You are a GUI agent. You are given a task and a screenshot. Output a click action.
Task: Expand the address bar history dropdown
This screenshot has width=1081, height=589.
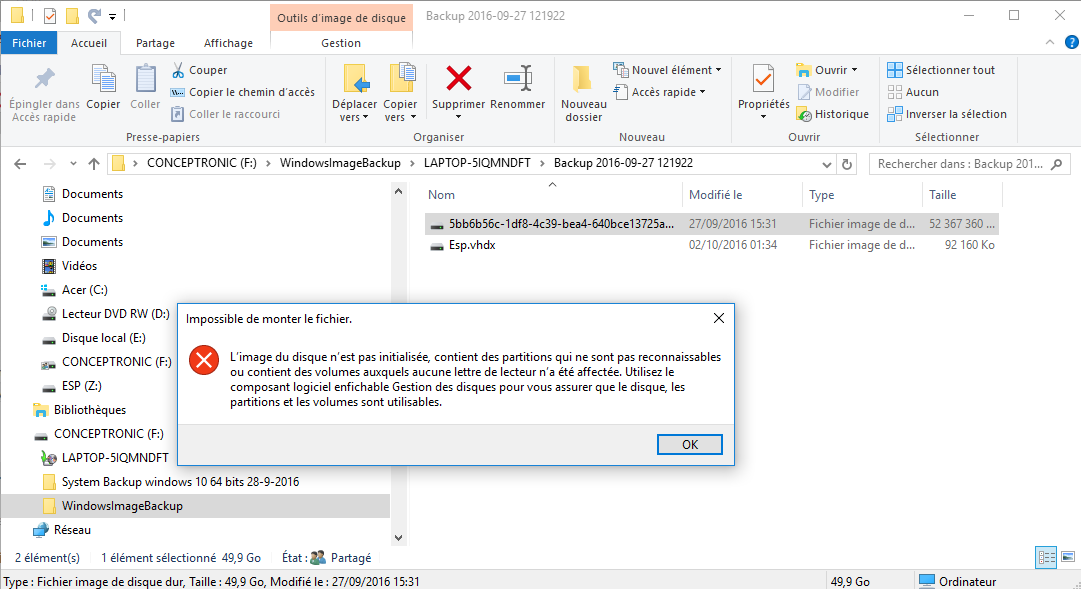coord(827,164)
